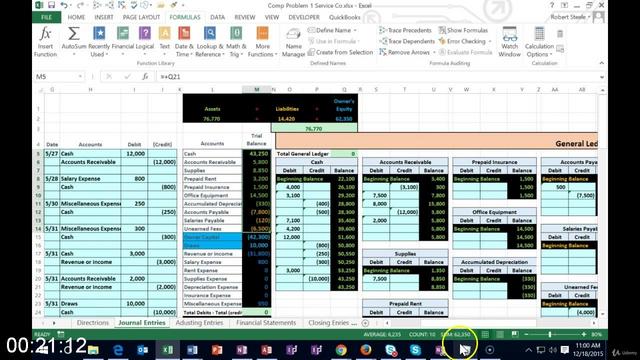Open the Name Manager
This screenshot has width=640, height=360.
(293, 42)
